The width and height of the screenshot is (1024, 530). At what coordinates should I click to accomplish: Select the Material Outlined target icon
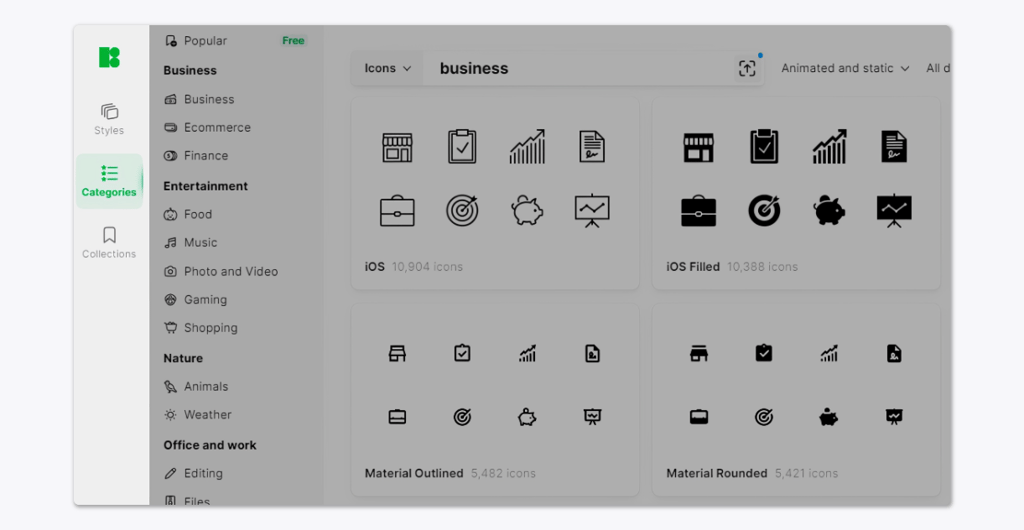462,416
